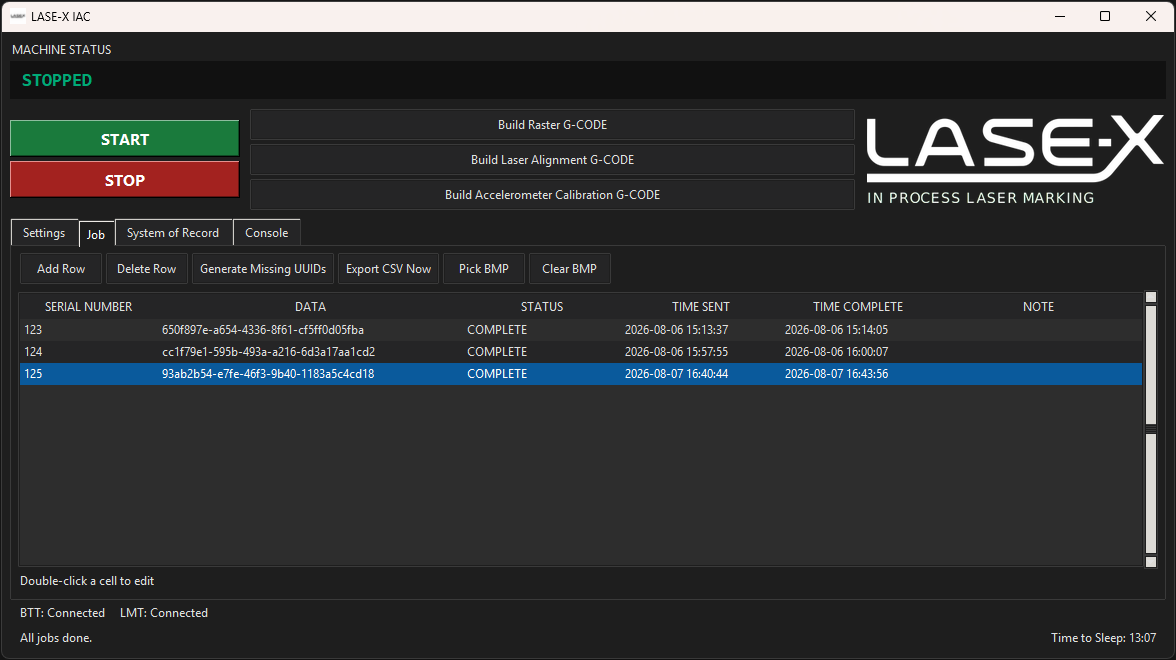Click COMPLETE status in row 125
Image resolution: width=1176 pixels, height=660 pixels.
click(497, 374)
